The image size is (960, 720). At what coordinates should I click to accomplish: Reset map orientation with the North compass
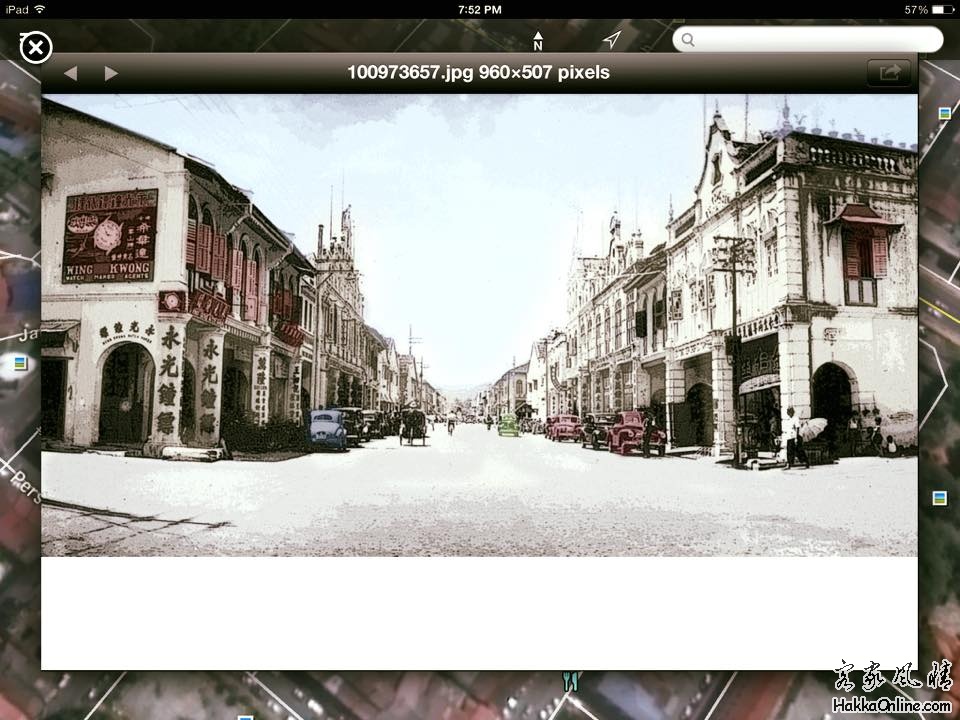coord(538,41)
